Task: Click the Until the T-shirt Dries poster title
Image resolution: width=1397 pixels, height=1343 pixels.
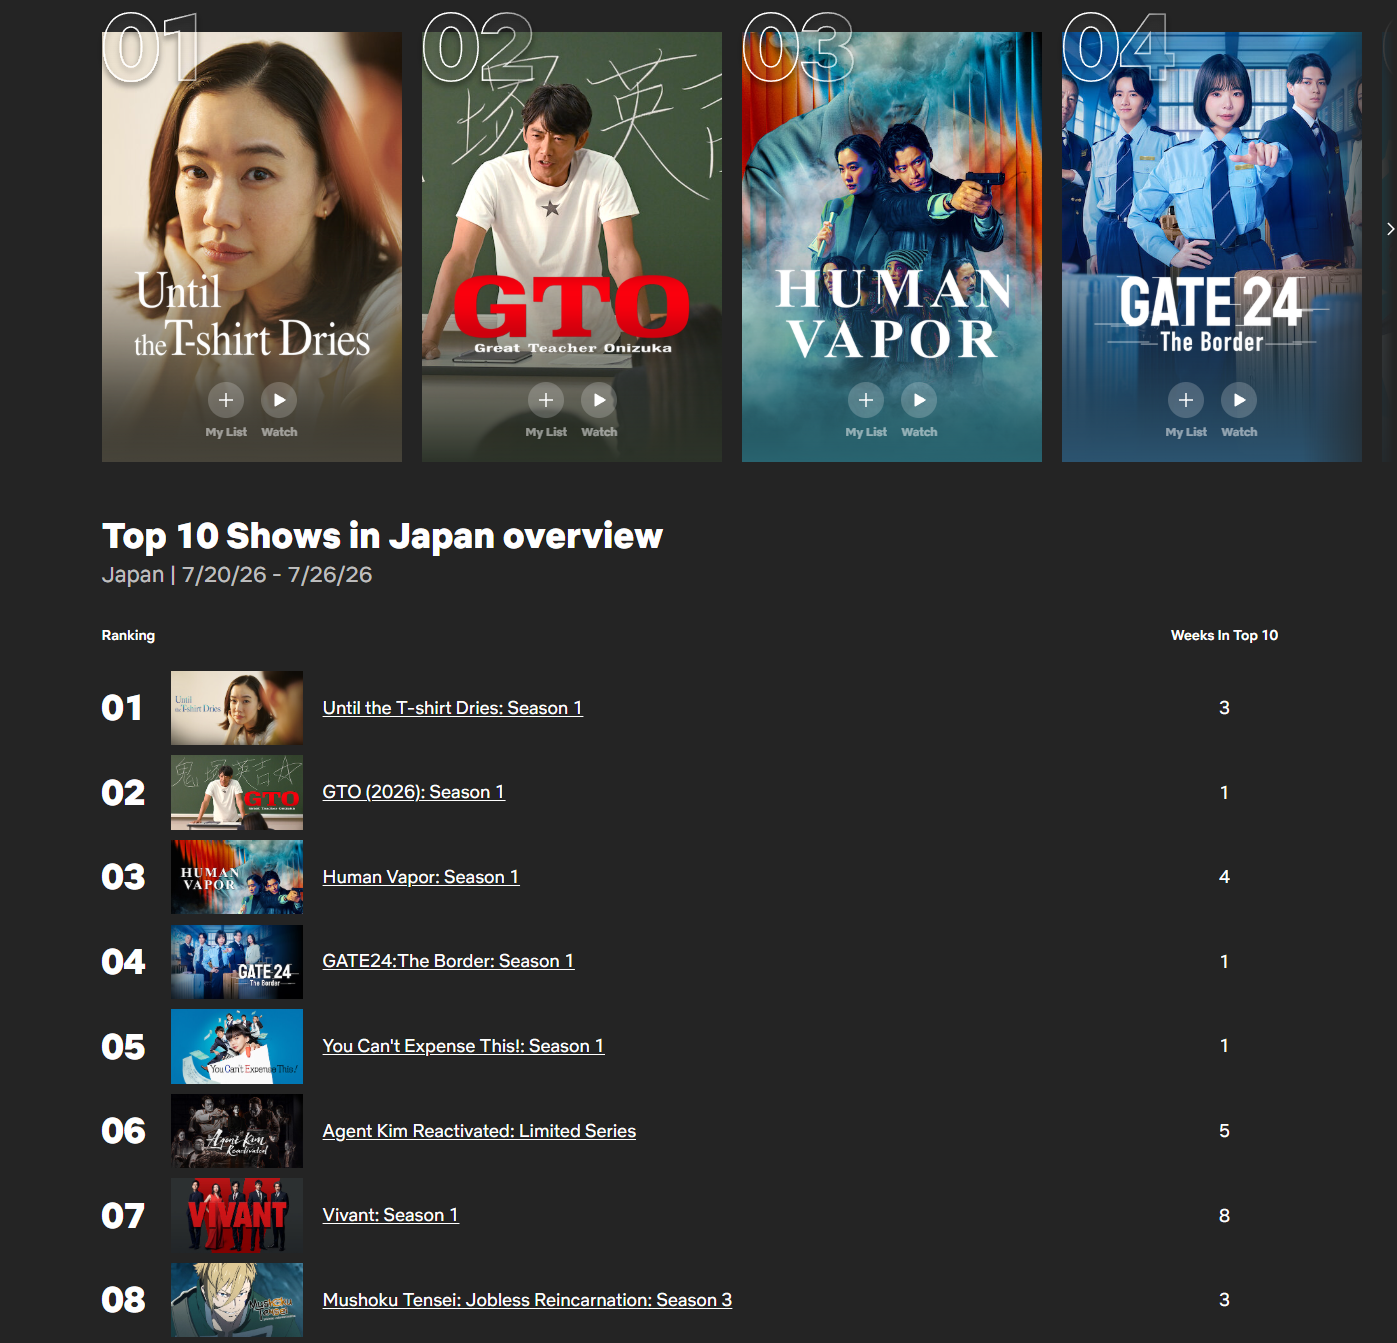Action: point(252,316)
